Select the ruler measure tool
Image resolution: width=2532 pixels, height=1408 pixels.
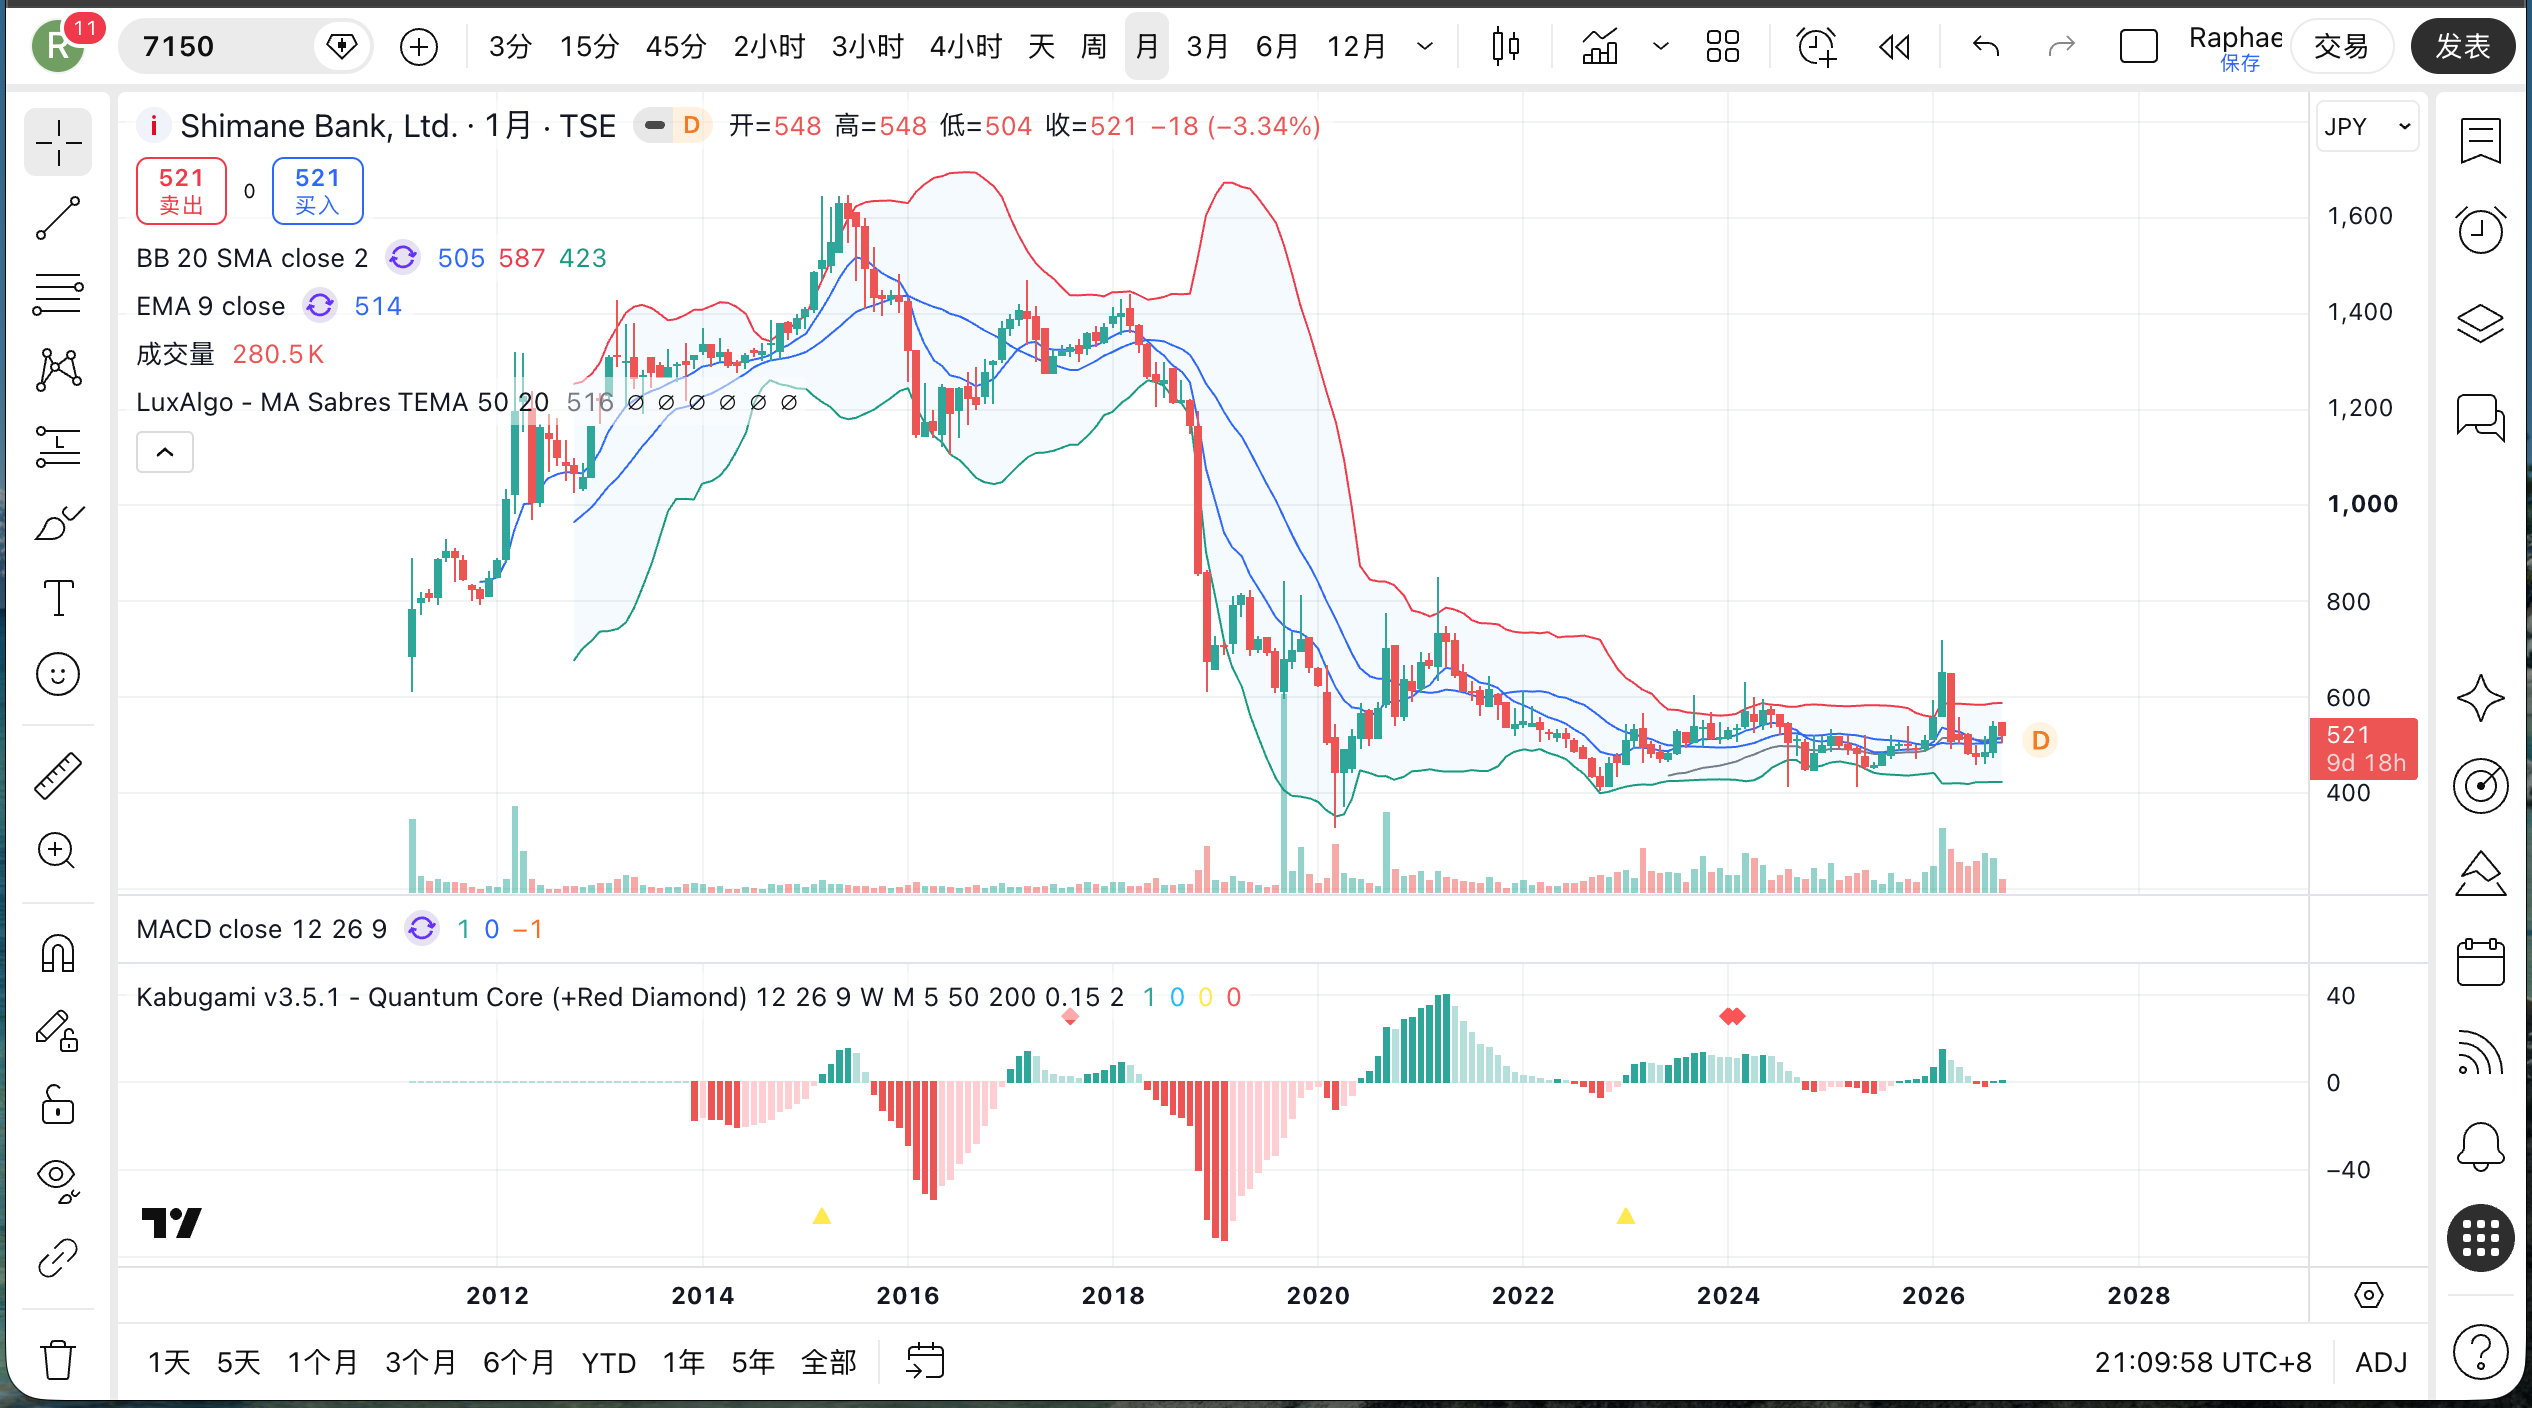[x=58, y=775]
